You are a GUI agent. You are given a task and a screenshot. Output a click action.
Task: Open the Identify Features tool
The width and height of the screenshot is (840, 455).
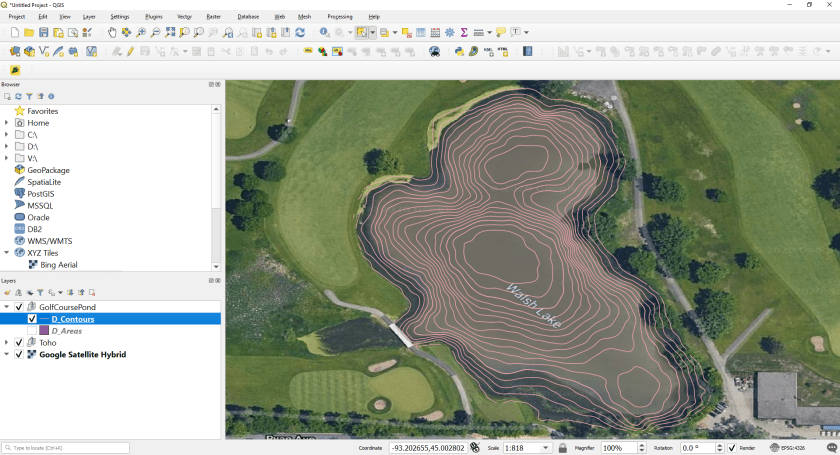tap(324, 33)
